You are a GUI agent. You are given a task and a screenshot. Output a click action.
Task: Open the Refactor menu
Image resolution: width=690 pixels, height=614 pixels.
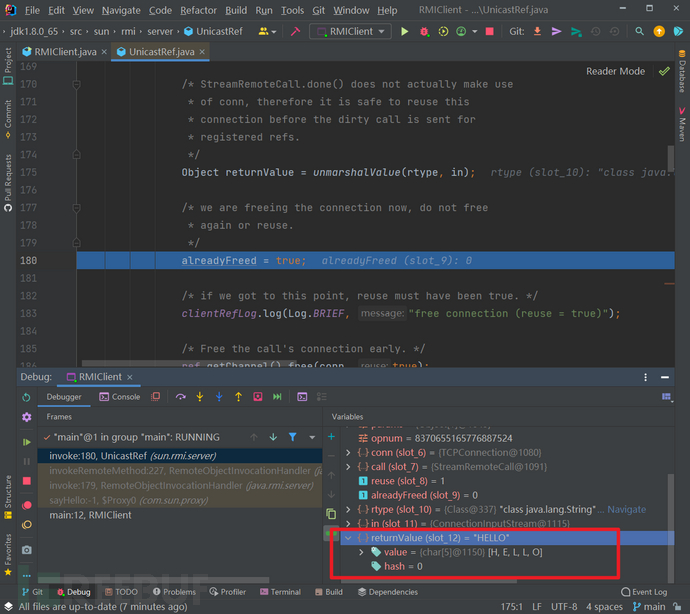click(198, 10)
